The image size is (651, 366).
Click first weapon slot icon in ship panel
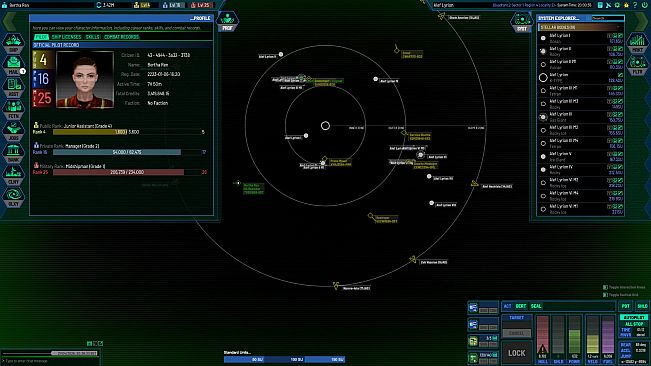point(473,307)
